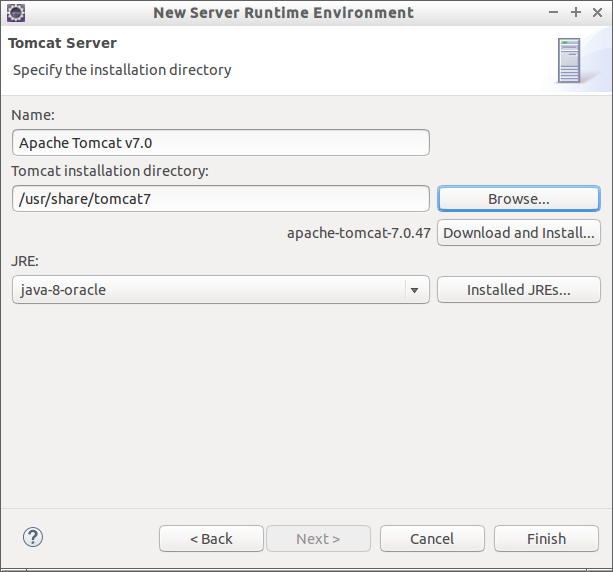Screen dimensions: 613x572
Task: Close the dialog with the X button
Action: click(x=597, y=13)
